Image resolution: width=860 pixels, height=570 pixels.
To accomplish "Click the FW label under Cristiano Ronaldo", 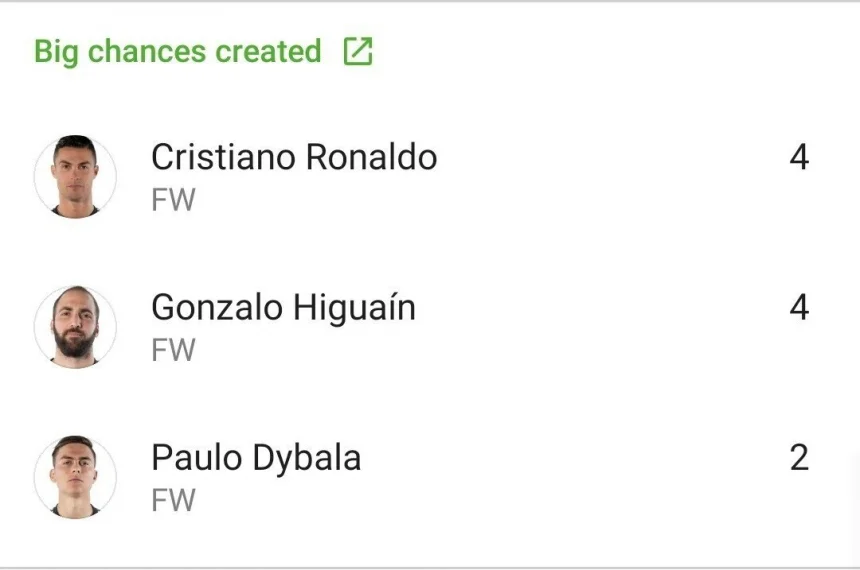I will pos(173,201).
